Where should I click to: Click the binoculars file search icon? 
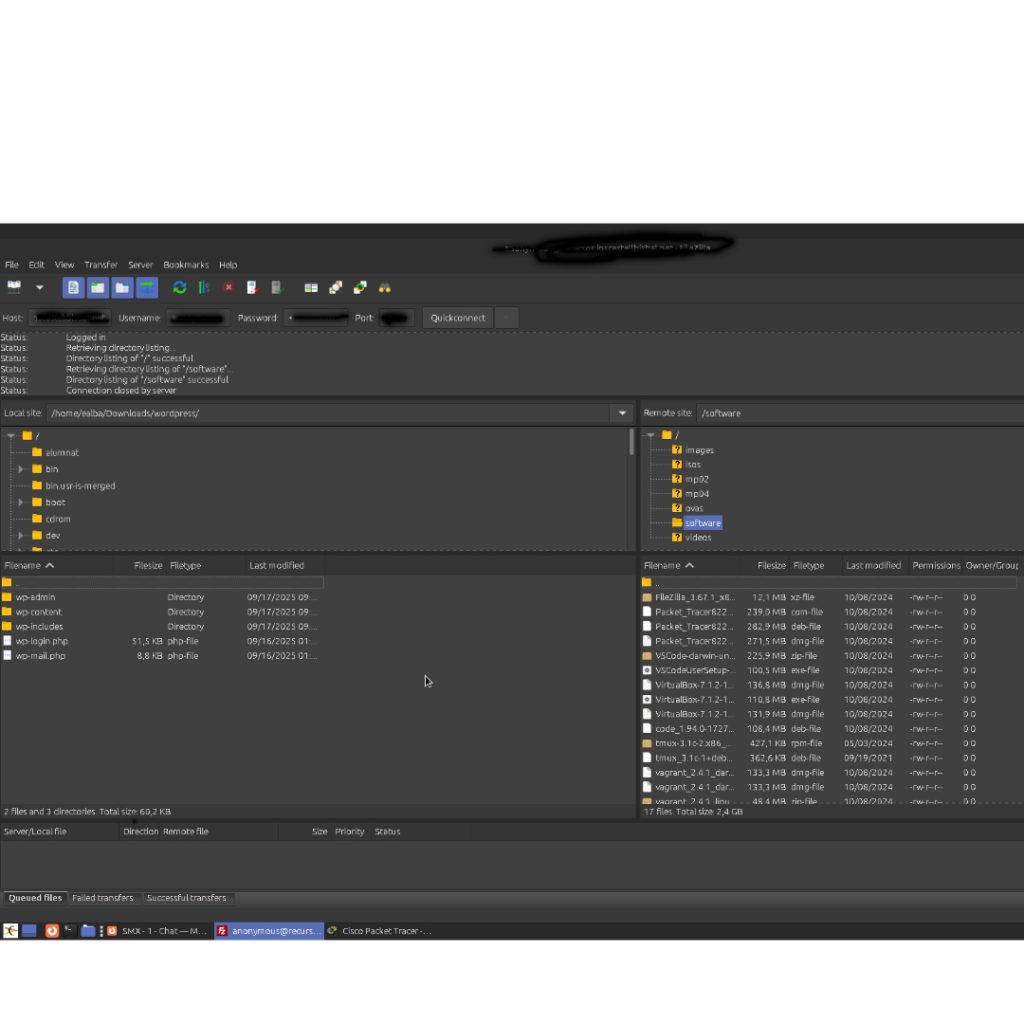385,288
